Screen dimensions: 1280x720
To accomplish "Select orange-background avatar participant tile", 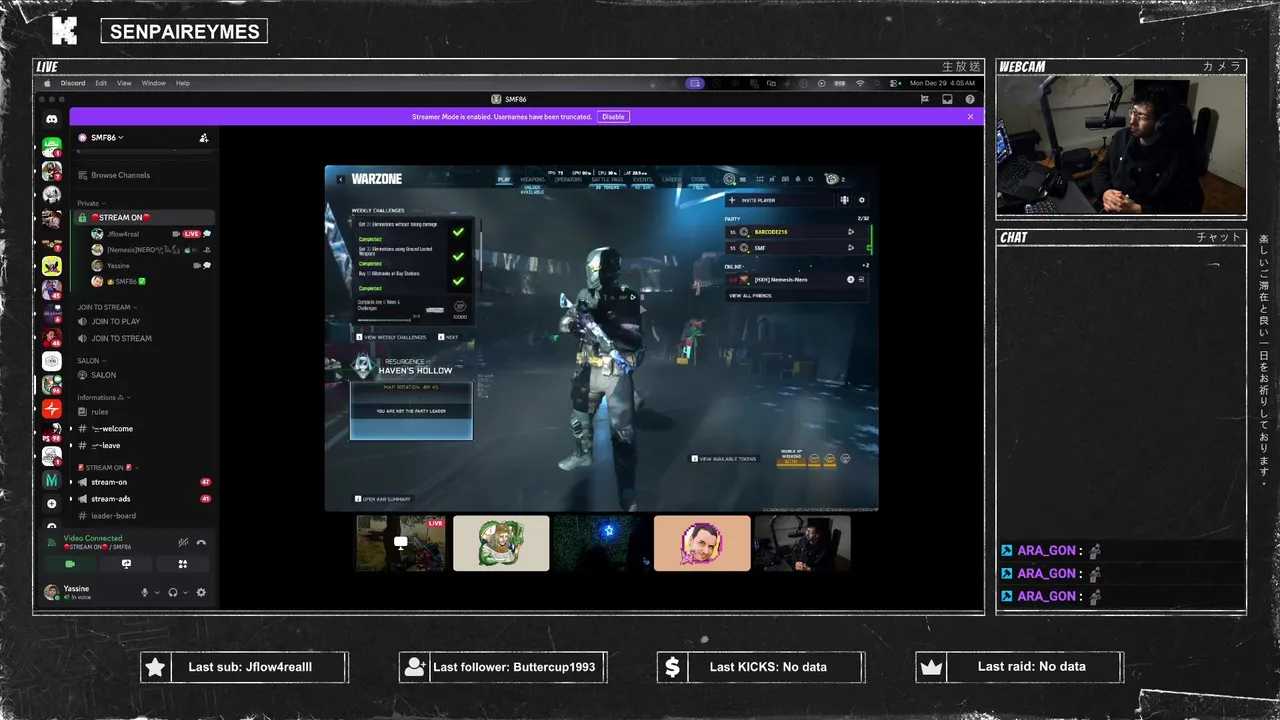I will pyautogui.click(x=702, y=543).
